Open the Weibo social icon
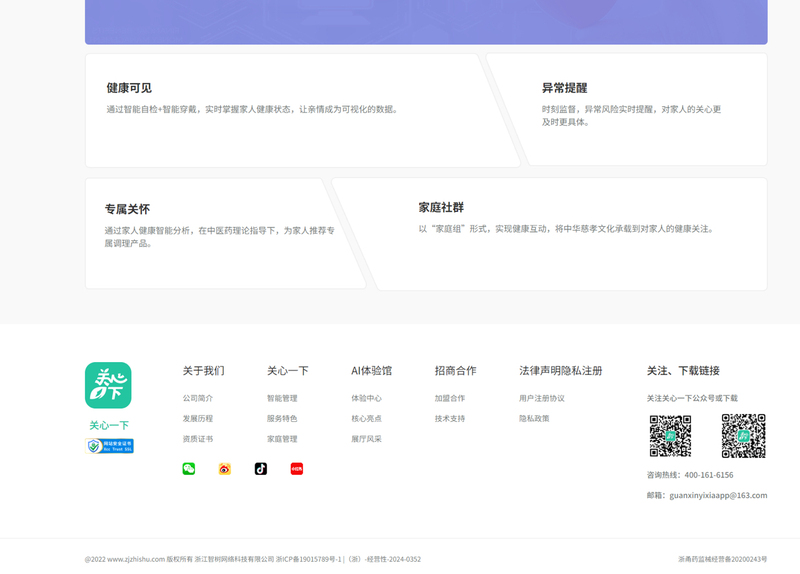 click(225, 469)
